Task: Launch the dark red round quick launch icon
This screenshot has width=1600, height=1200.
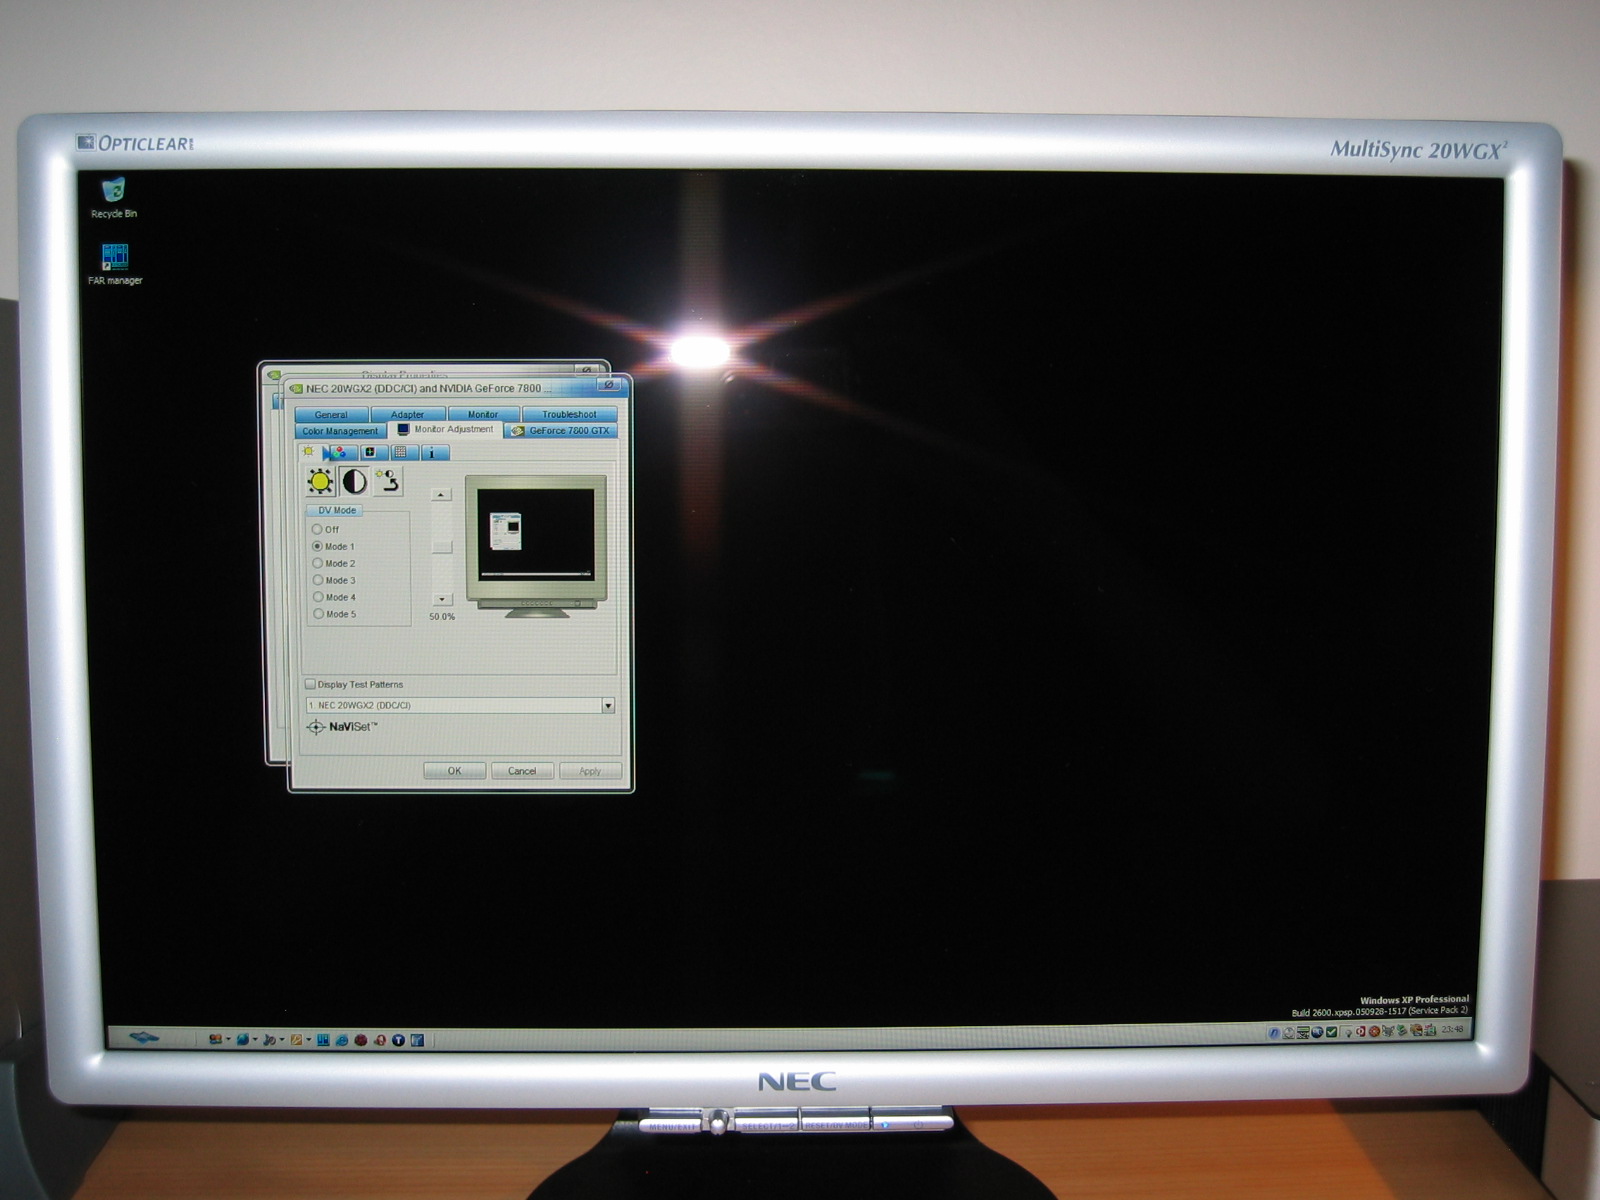Action: pos(361,1040)
